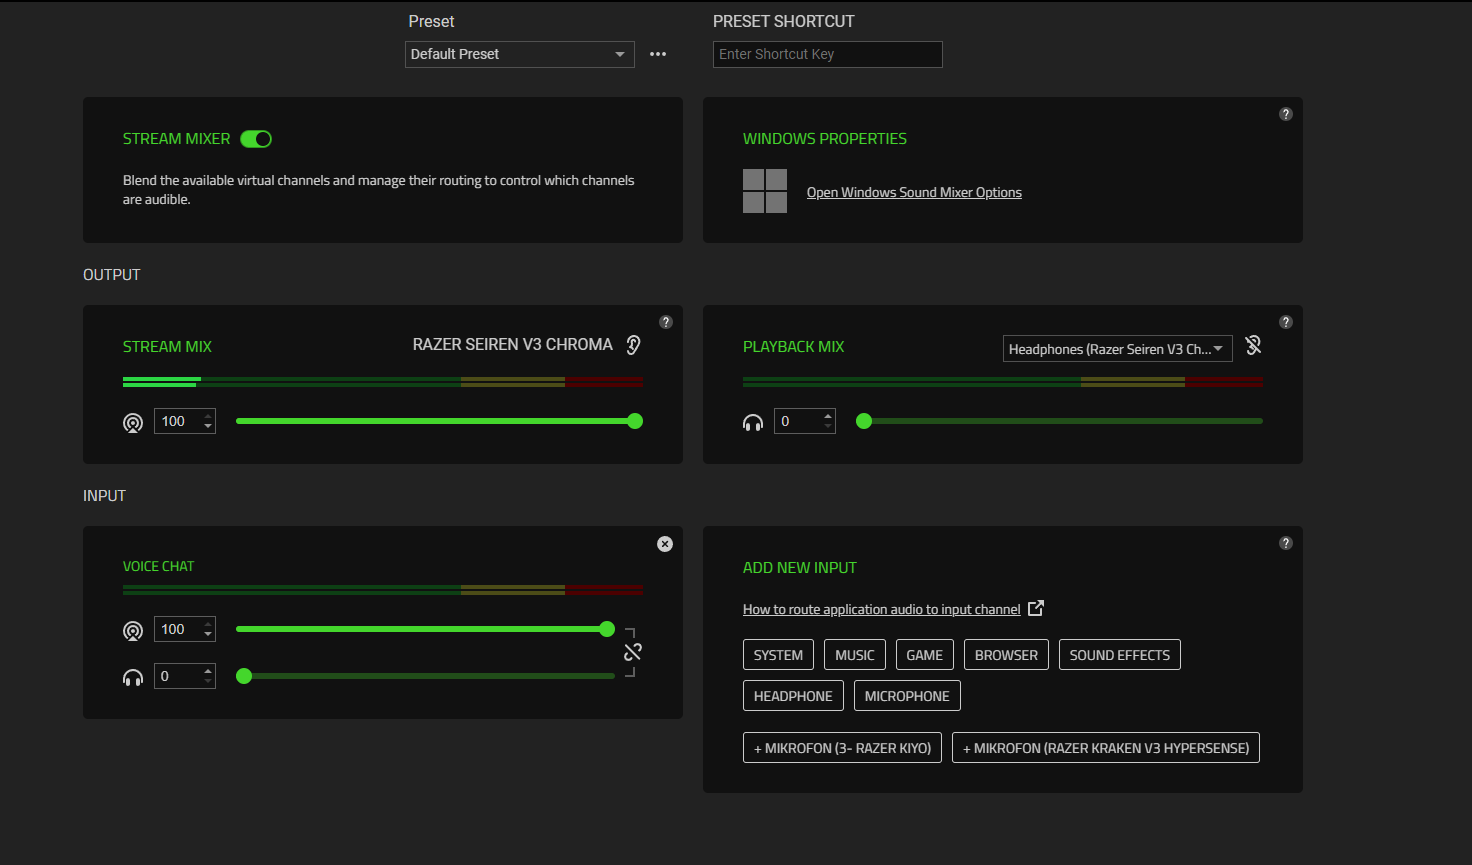This screenshot has height=865, width=1472.
Task: Click the PLAYBACK MIX heading
Action: tap(793, 346)
